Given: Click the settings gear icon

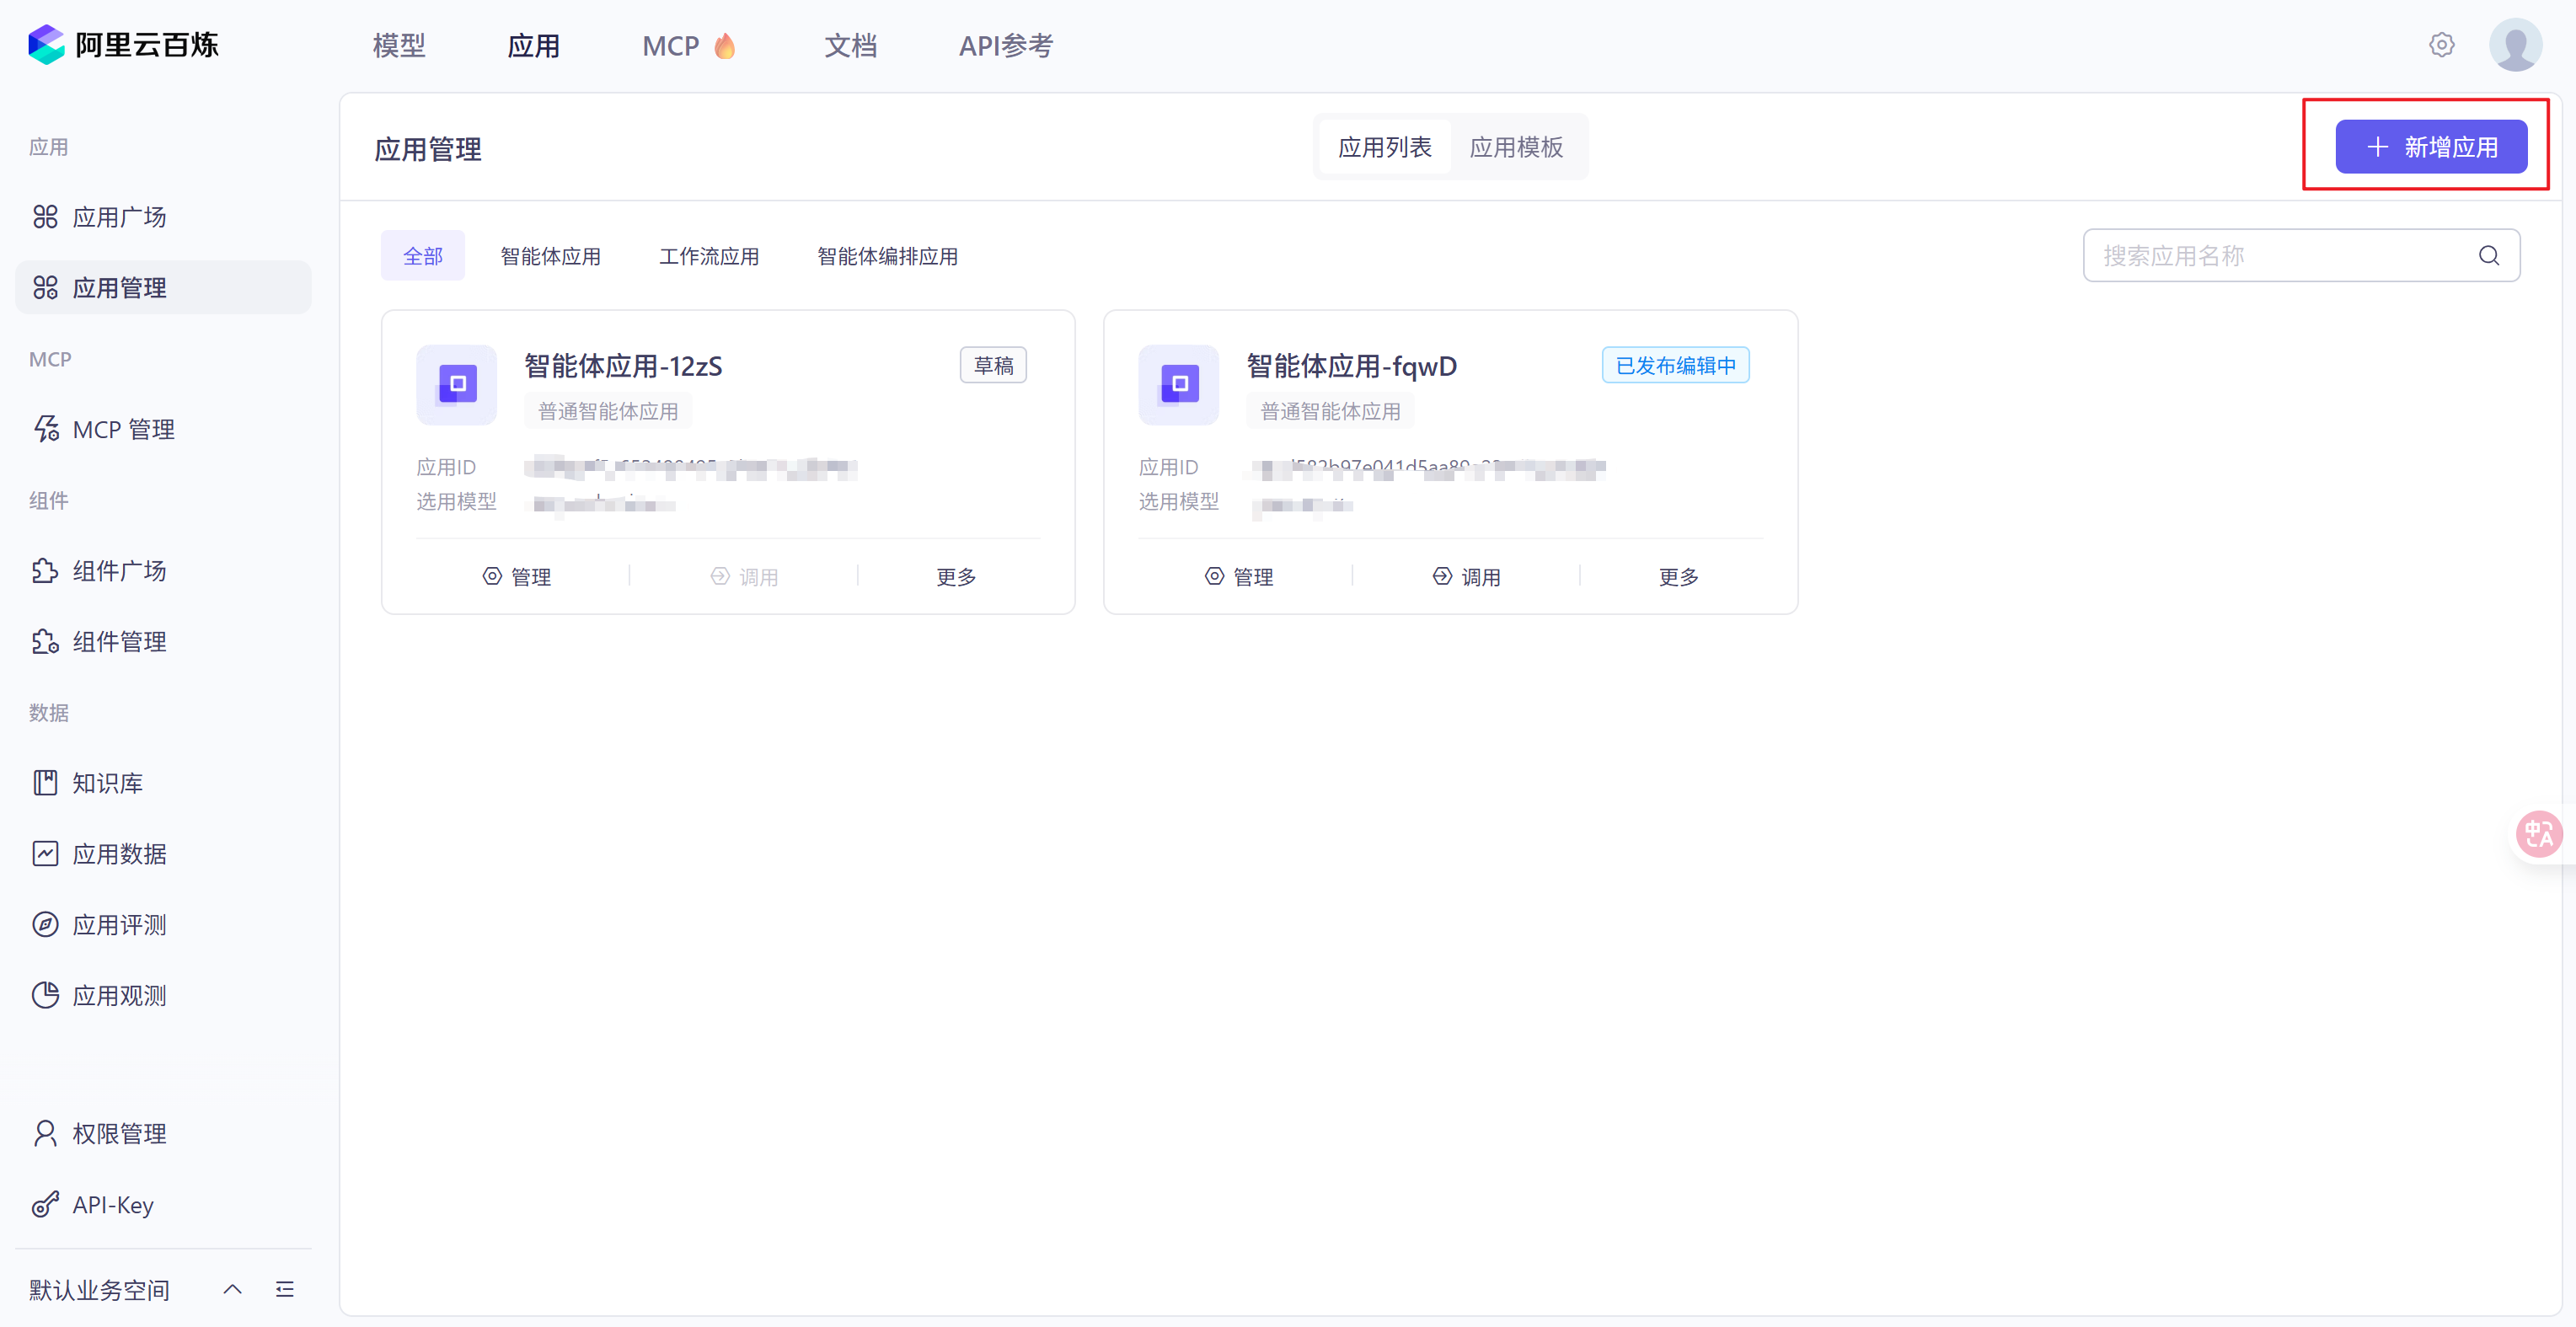Looking at the screenshot, I should click(x=2441, y=45).
